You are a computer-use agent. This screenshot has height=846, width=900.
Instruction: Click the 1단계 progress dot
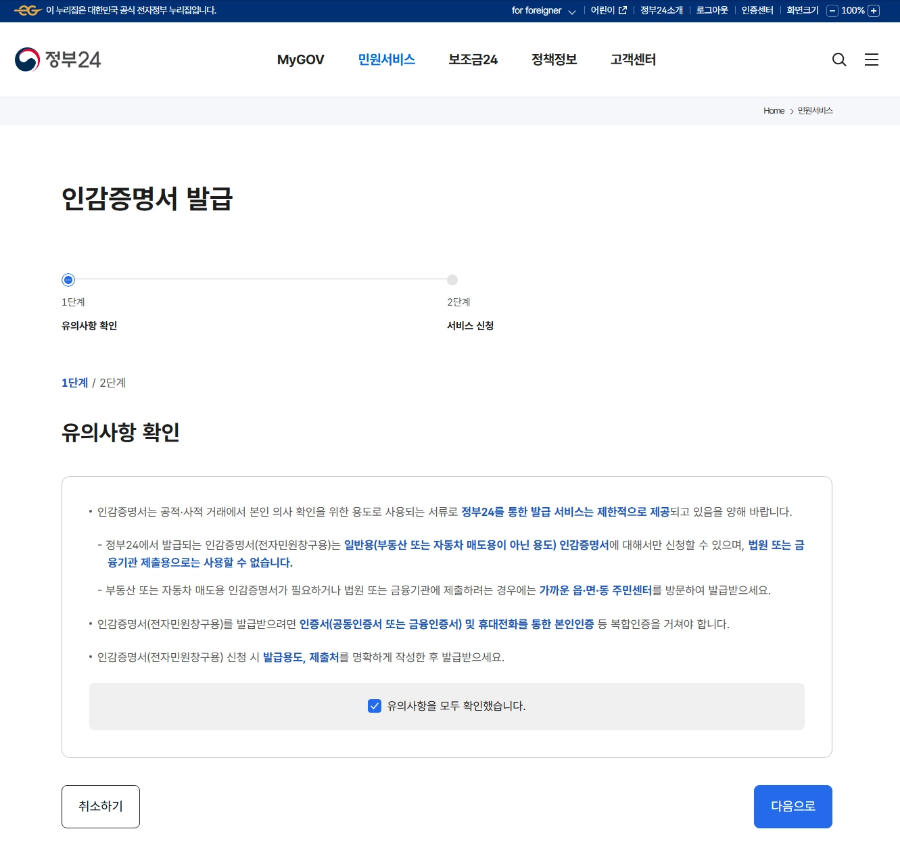tap(68, 280)
